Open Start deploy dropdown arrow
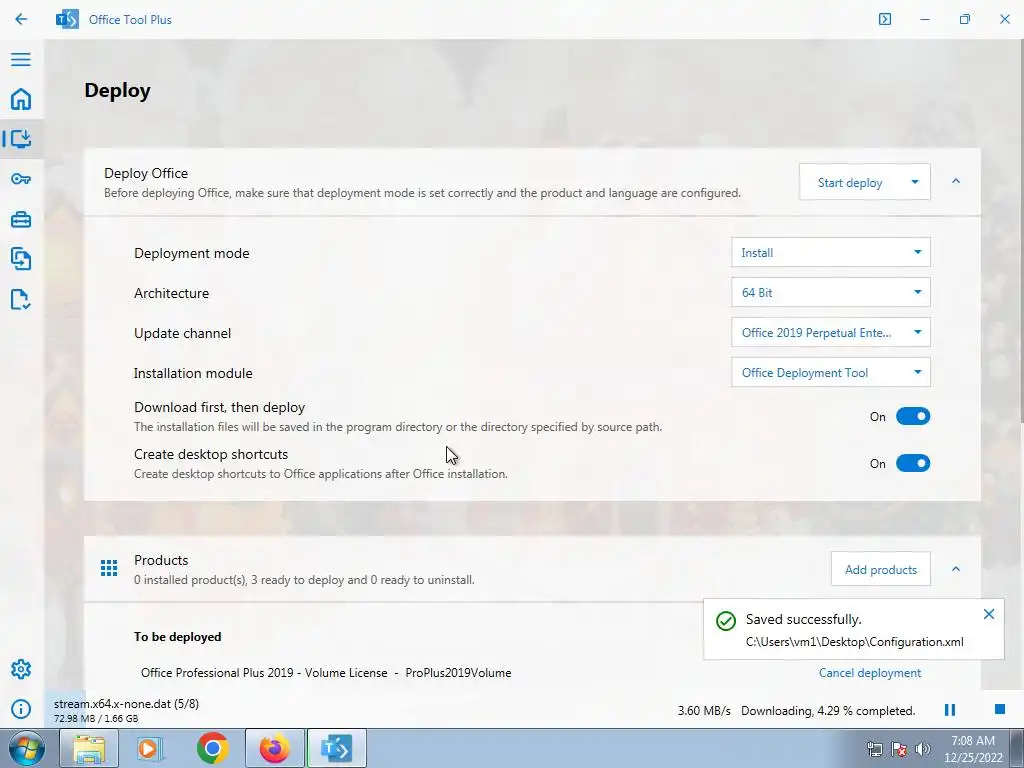1024x768 pixels. click(915, 182)
